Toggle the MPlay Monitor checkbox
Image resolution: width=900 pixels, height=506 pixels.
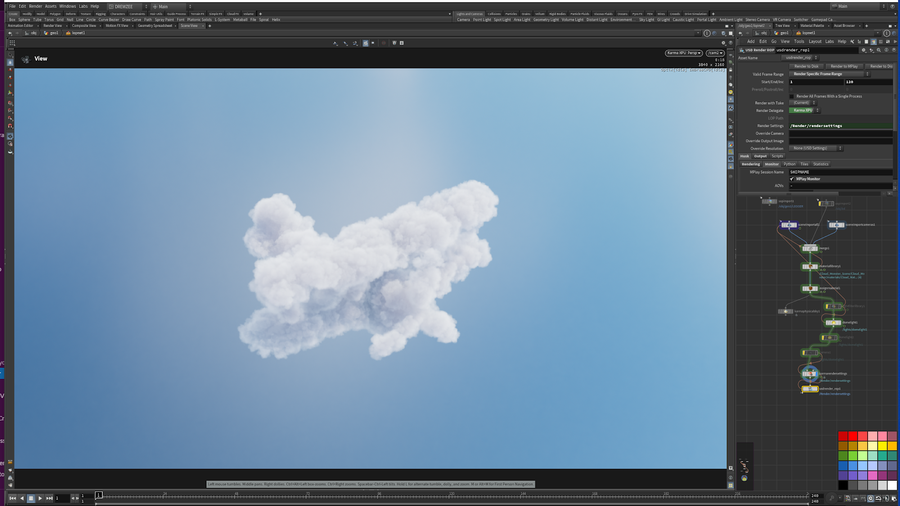click(792, 179)
